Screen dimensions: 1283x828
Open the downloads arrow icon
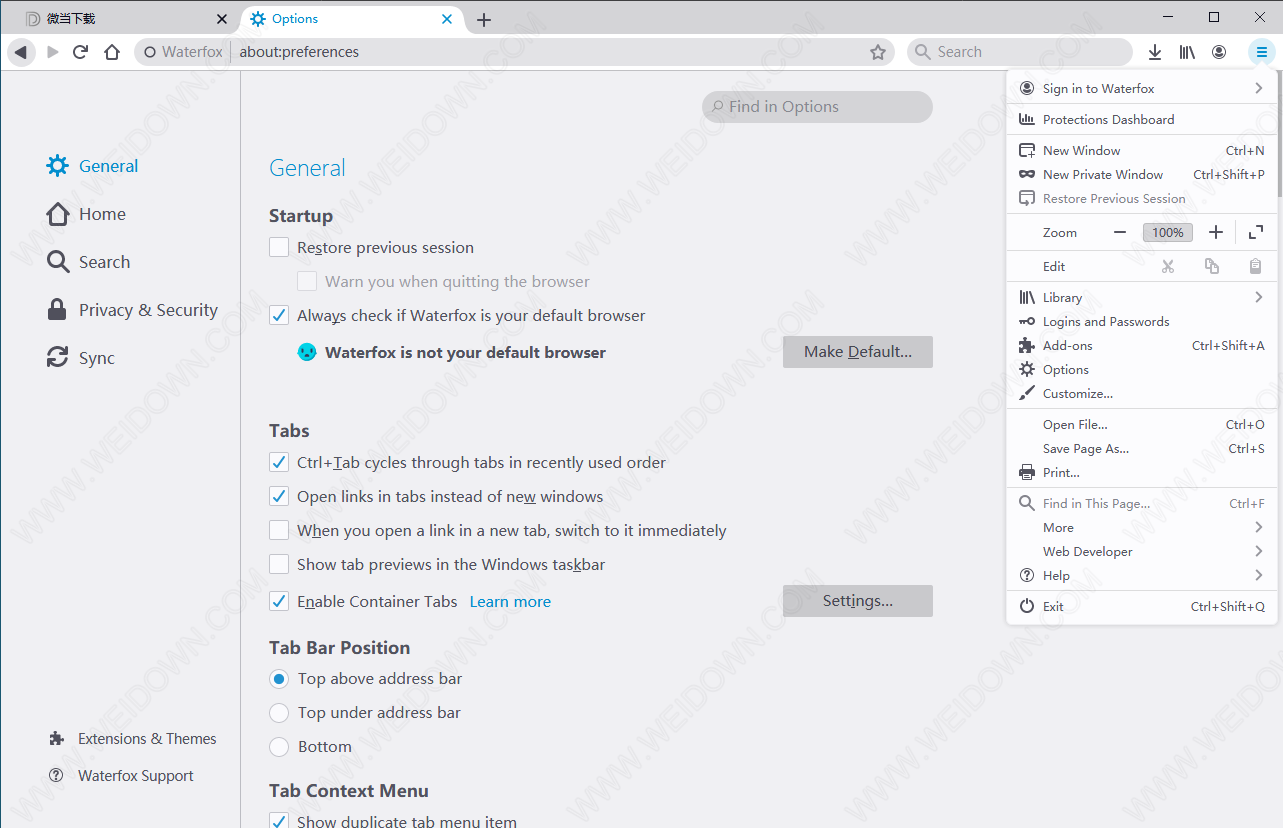click(1155, 52)
